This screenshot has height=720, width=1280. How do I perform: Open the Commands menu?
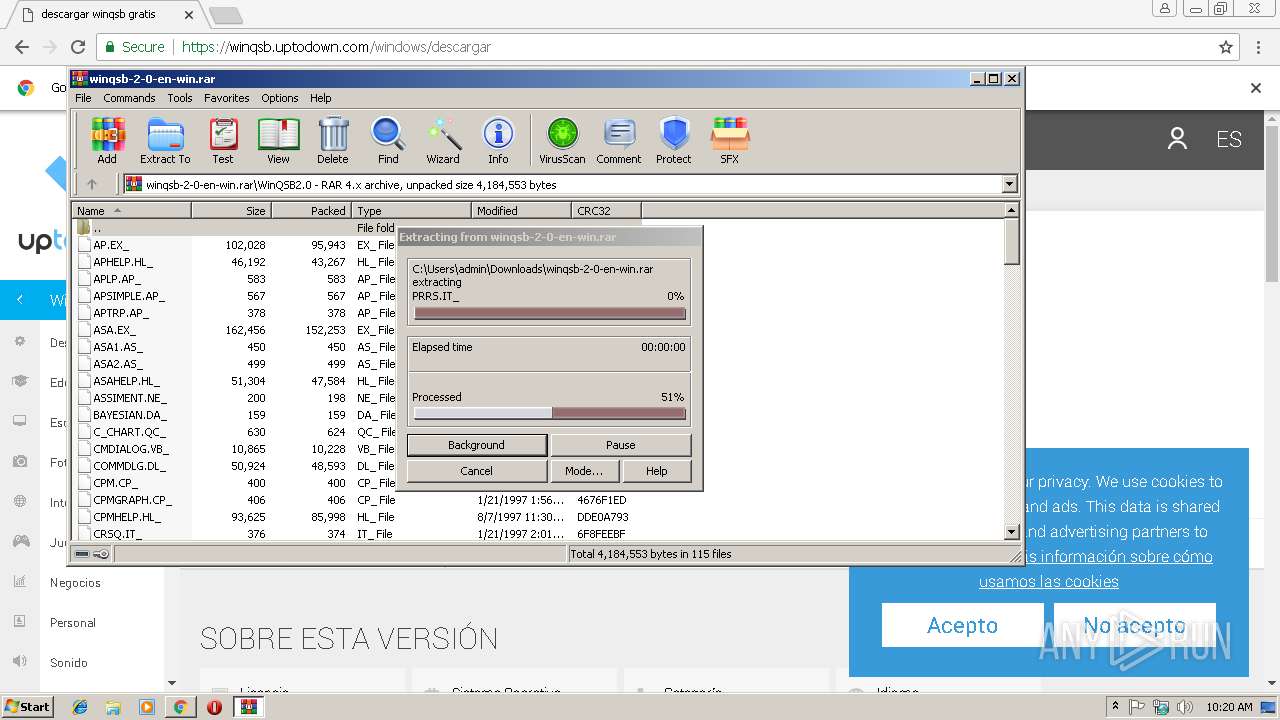tap(129, 98)
